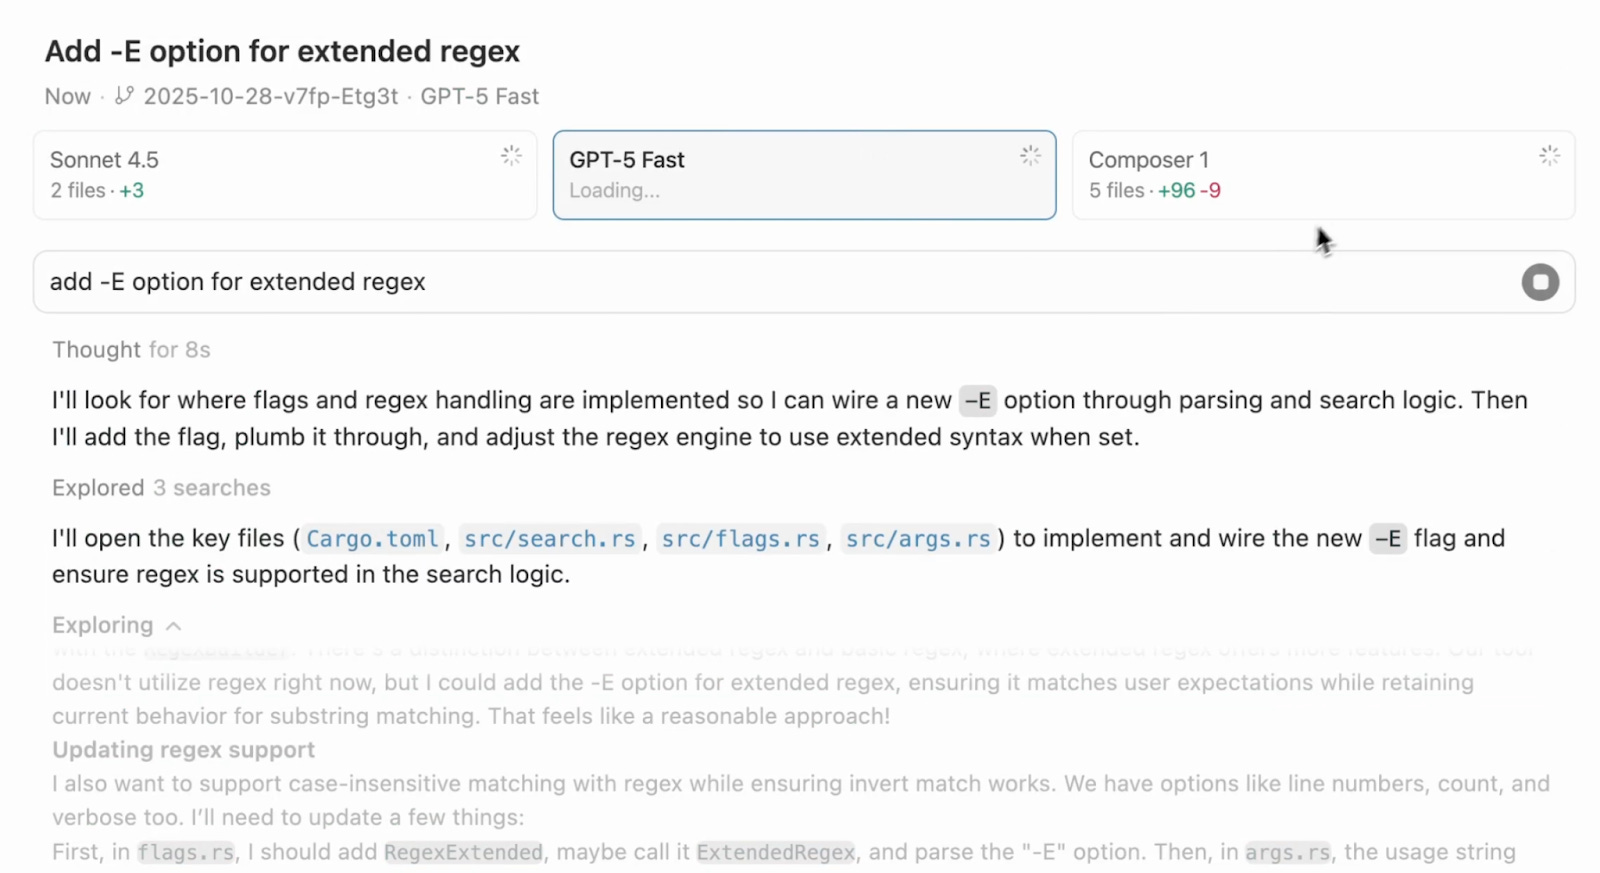This screenshot has height=873, width=1600.
Task: Click the Composer 1 loading spinner icon
Action: [1549, 156]
